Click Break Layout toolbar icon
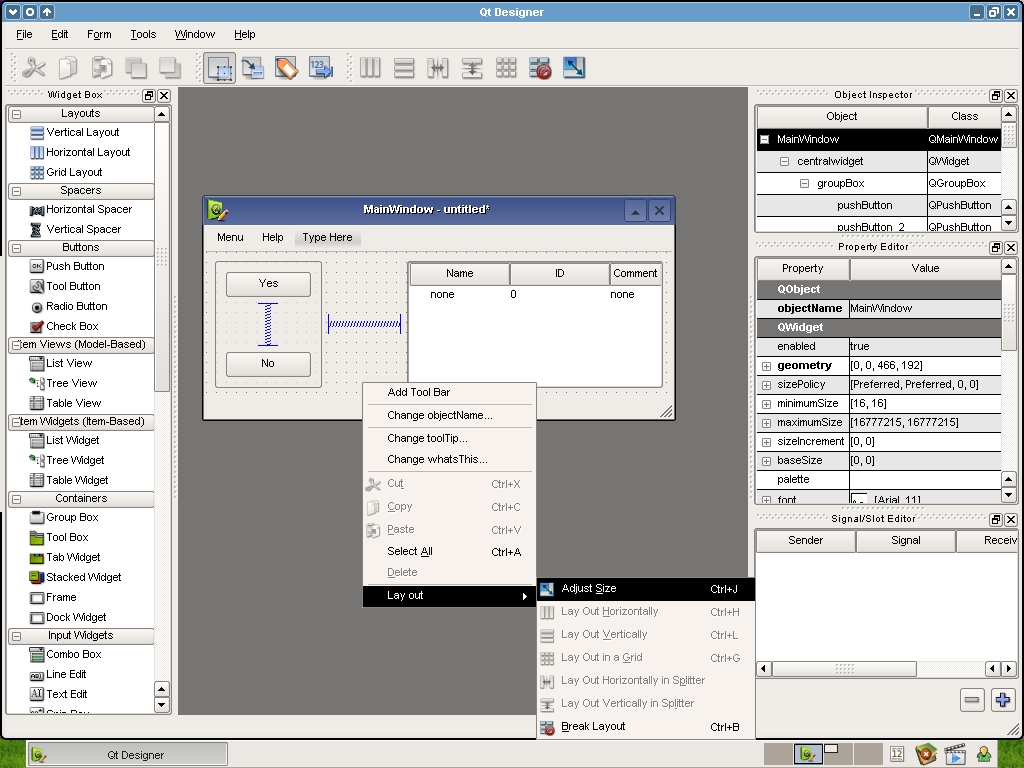 coord(540,68)
